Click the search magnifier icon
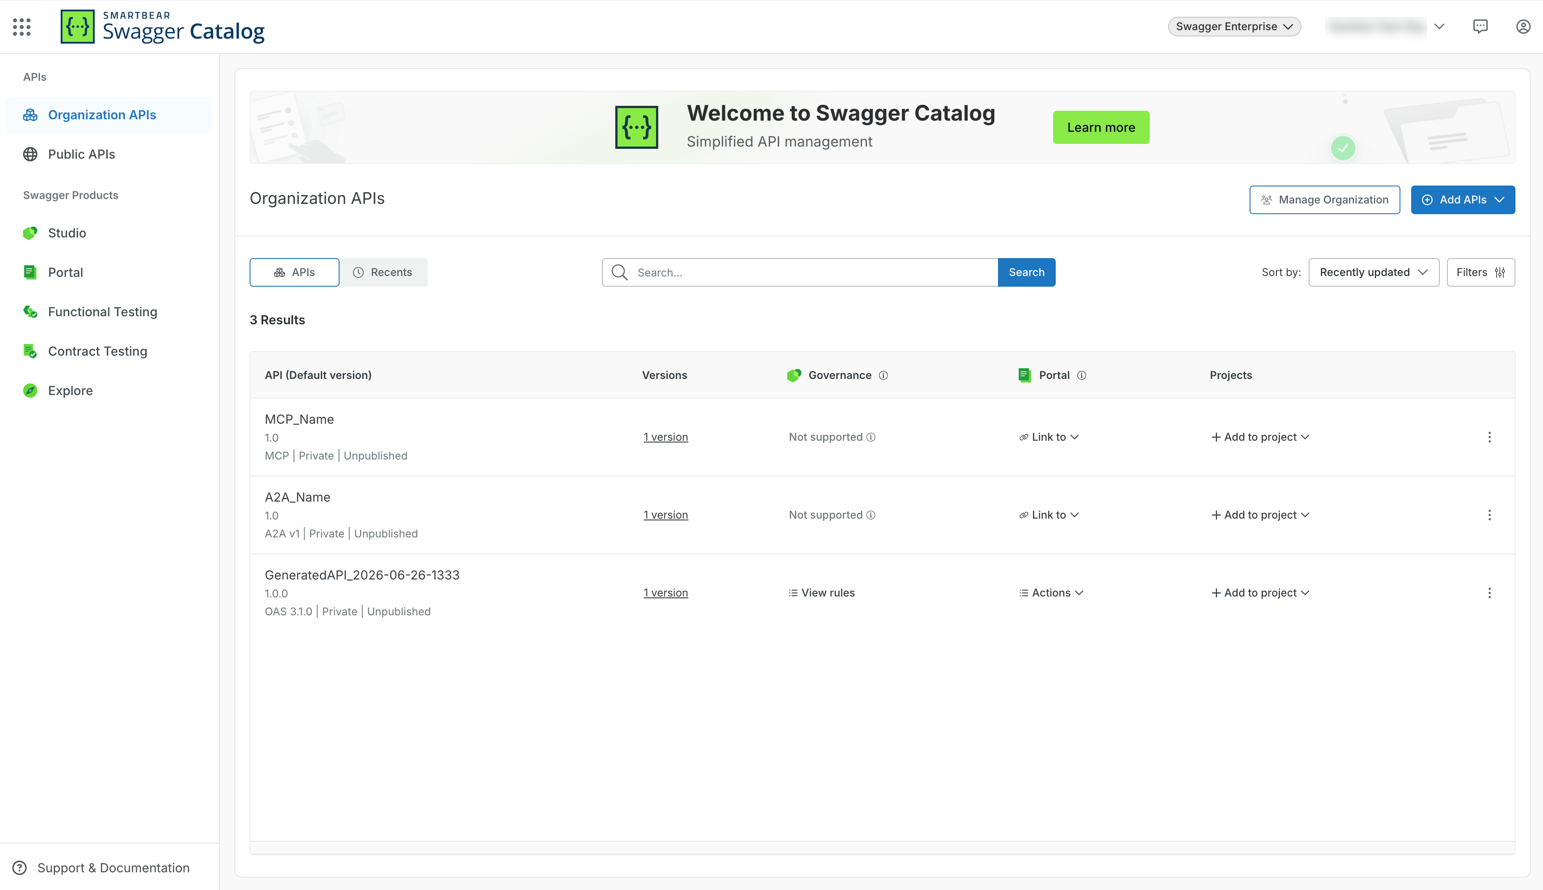Viewport: 1543px width, 890px height. (x=620, y=272)
